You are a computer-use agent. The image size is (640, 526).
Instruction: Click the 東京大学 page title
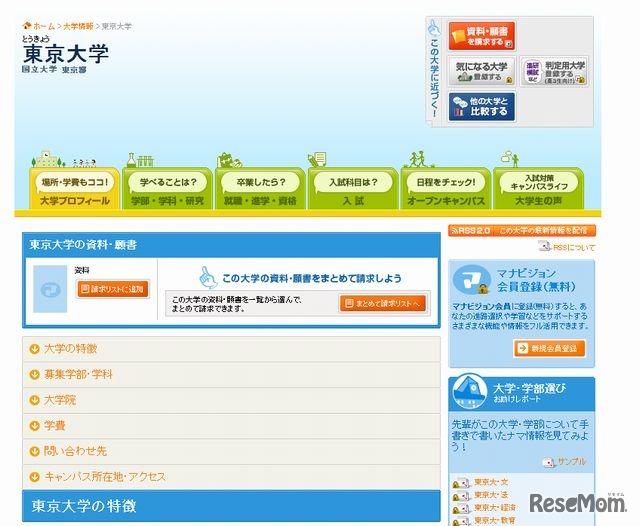point(66,53)
